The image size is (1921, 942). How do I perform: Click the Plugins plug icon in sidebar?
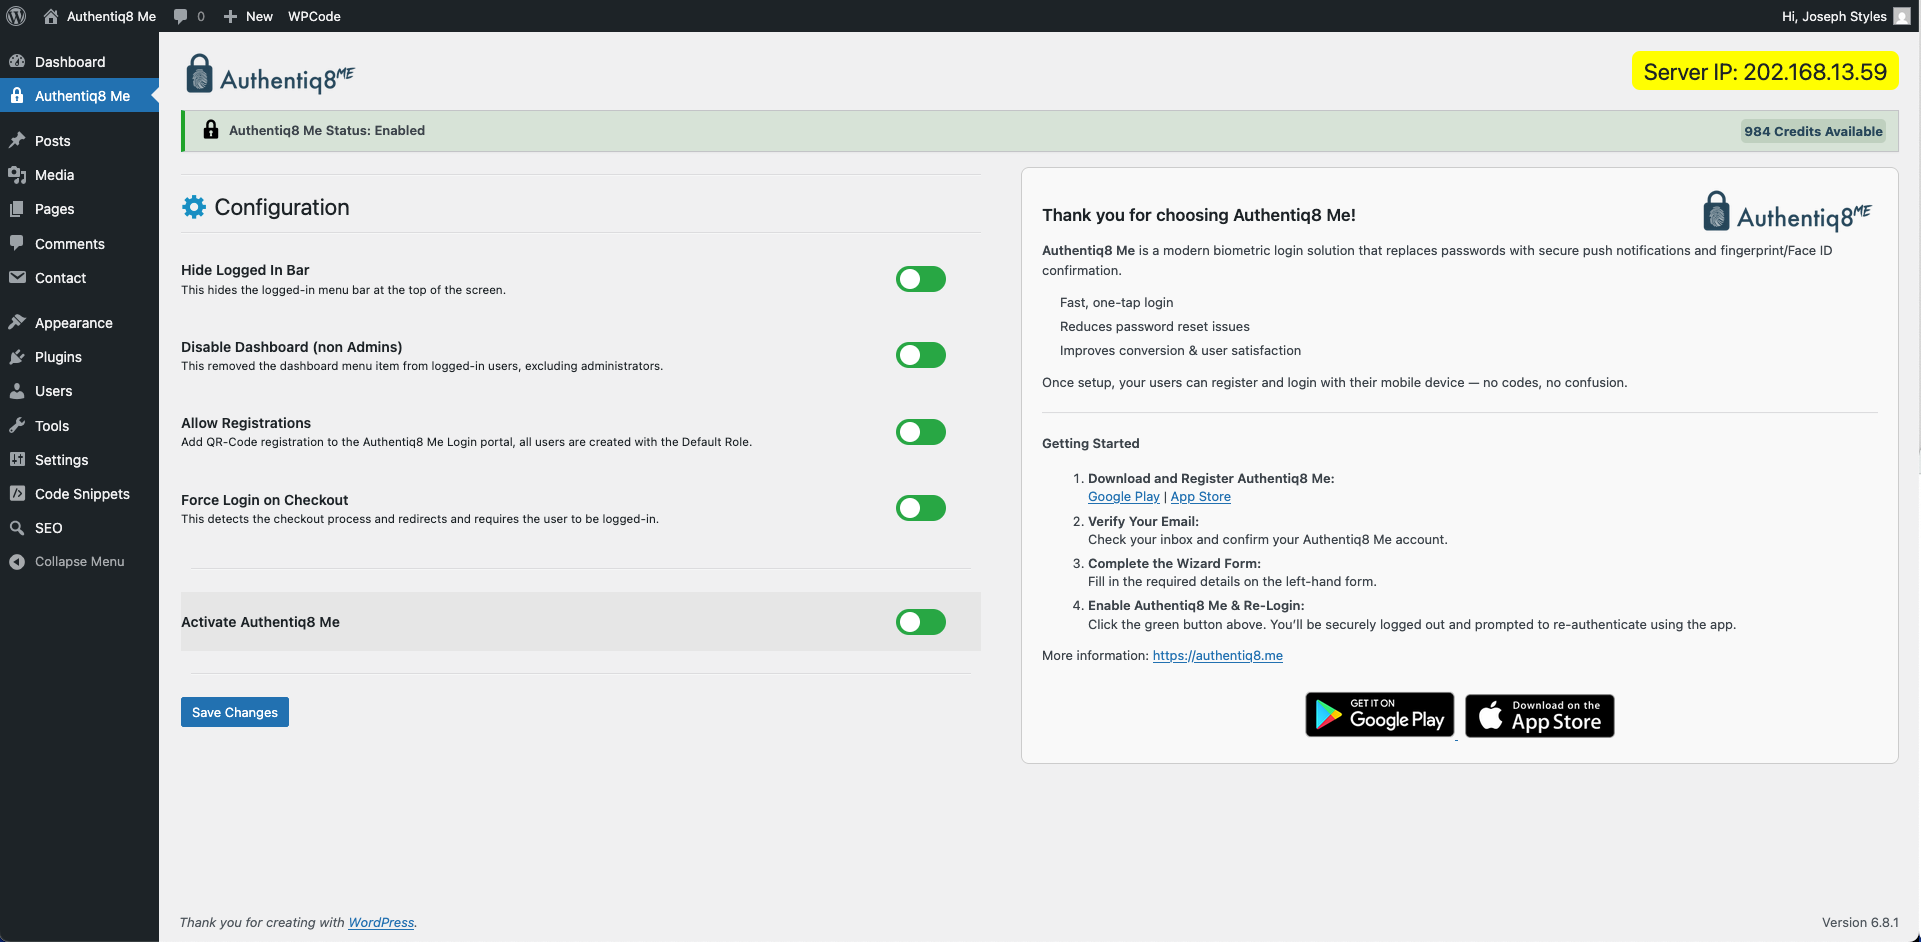pyautogui.click(x=17, y=357)
